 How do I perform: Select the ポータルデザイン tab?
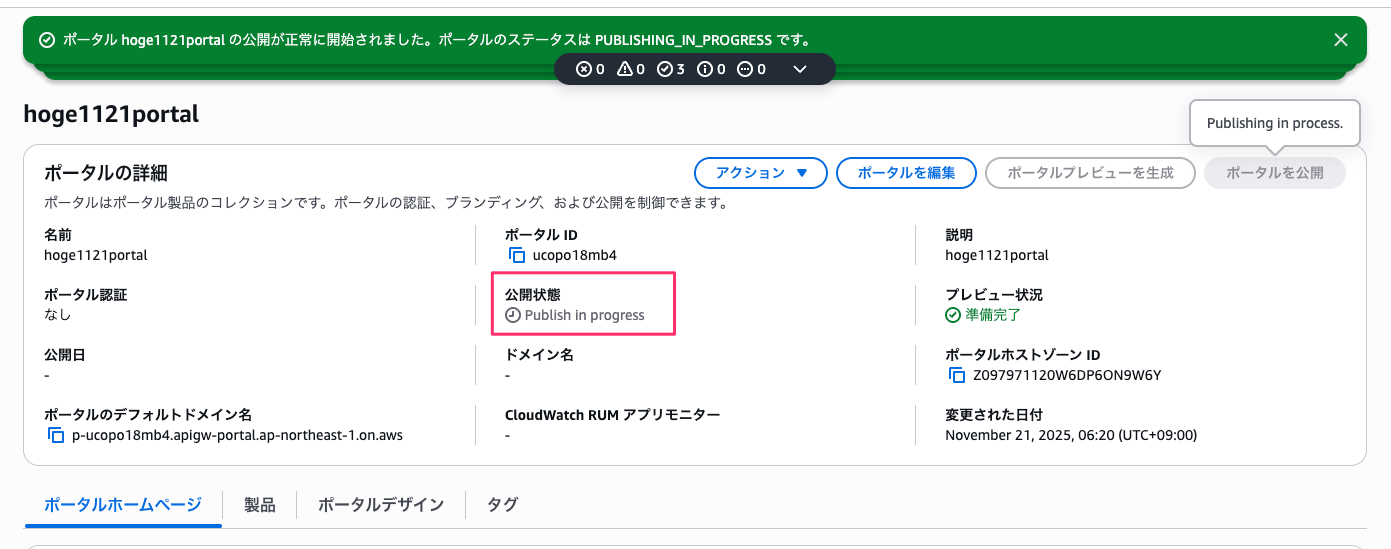pos(381,505)
